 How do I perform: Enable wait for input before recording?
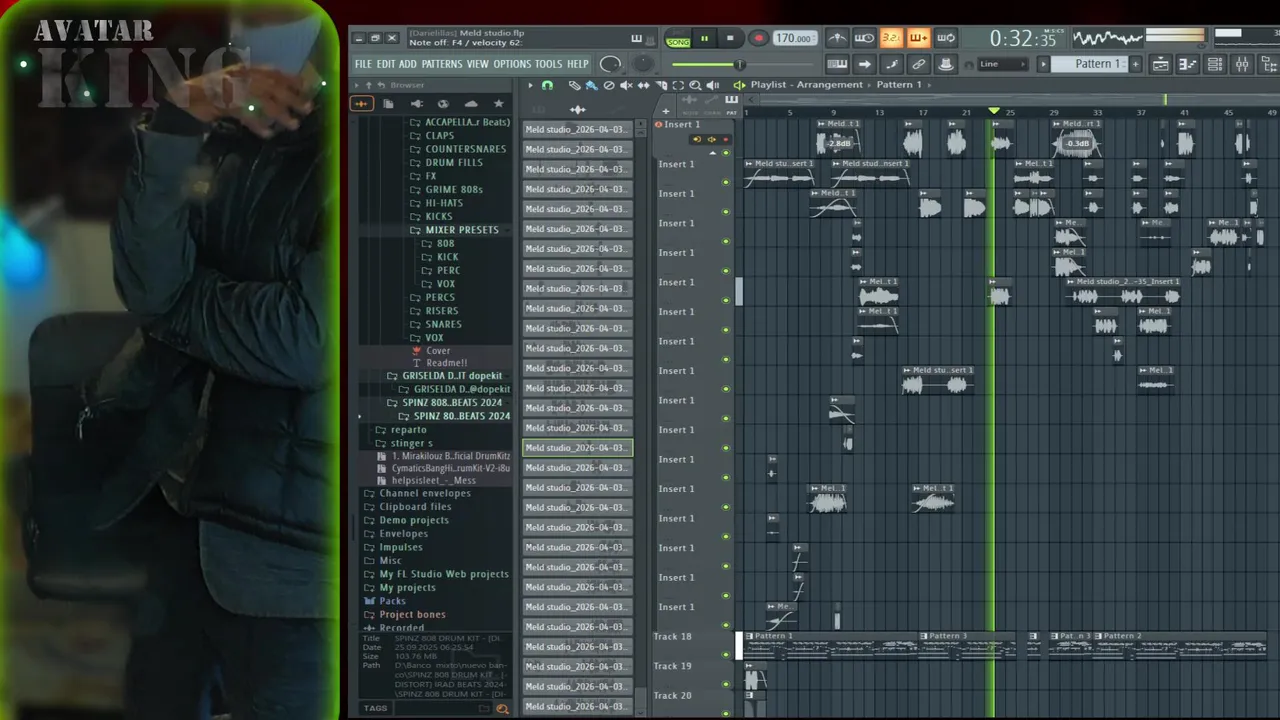pos(864,38)
